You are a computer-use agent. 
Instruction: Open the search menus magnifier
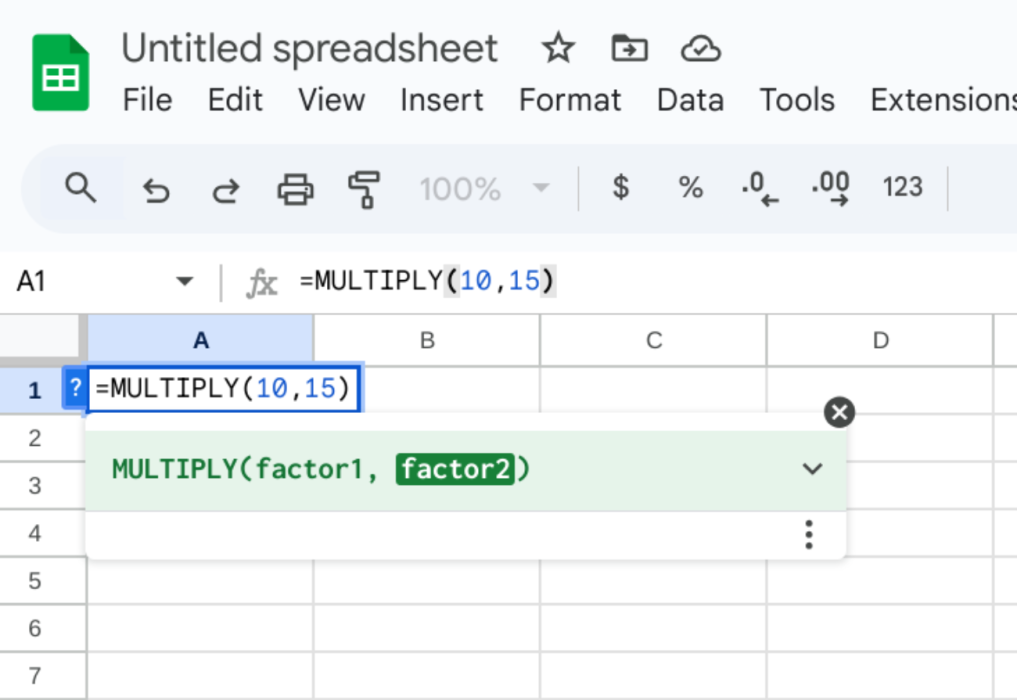tap(80, 187)
